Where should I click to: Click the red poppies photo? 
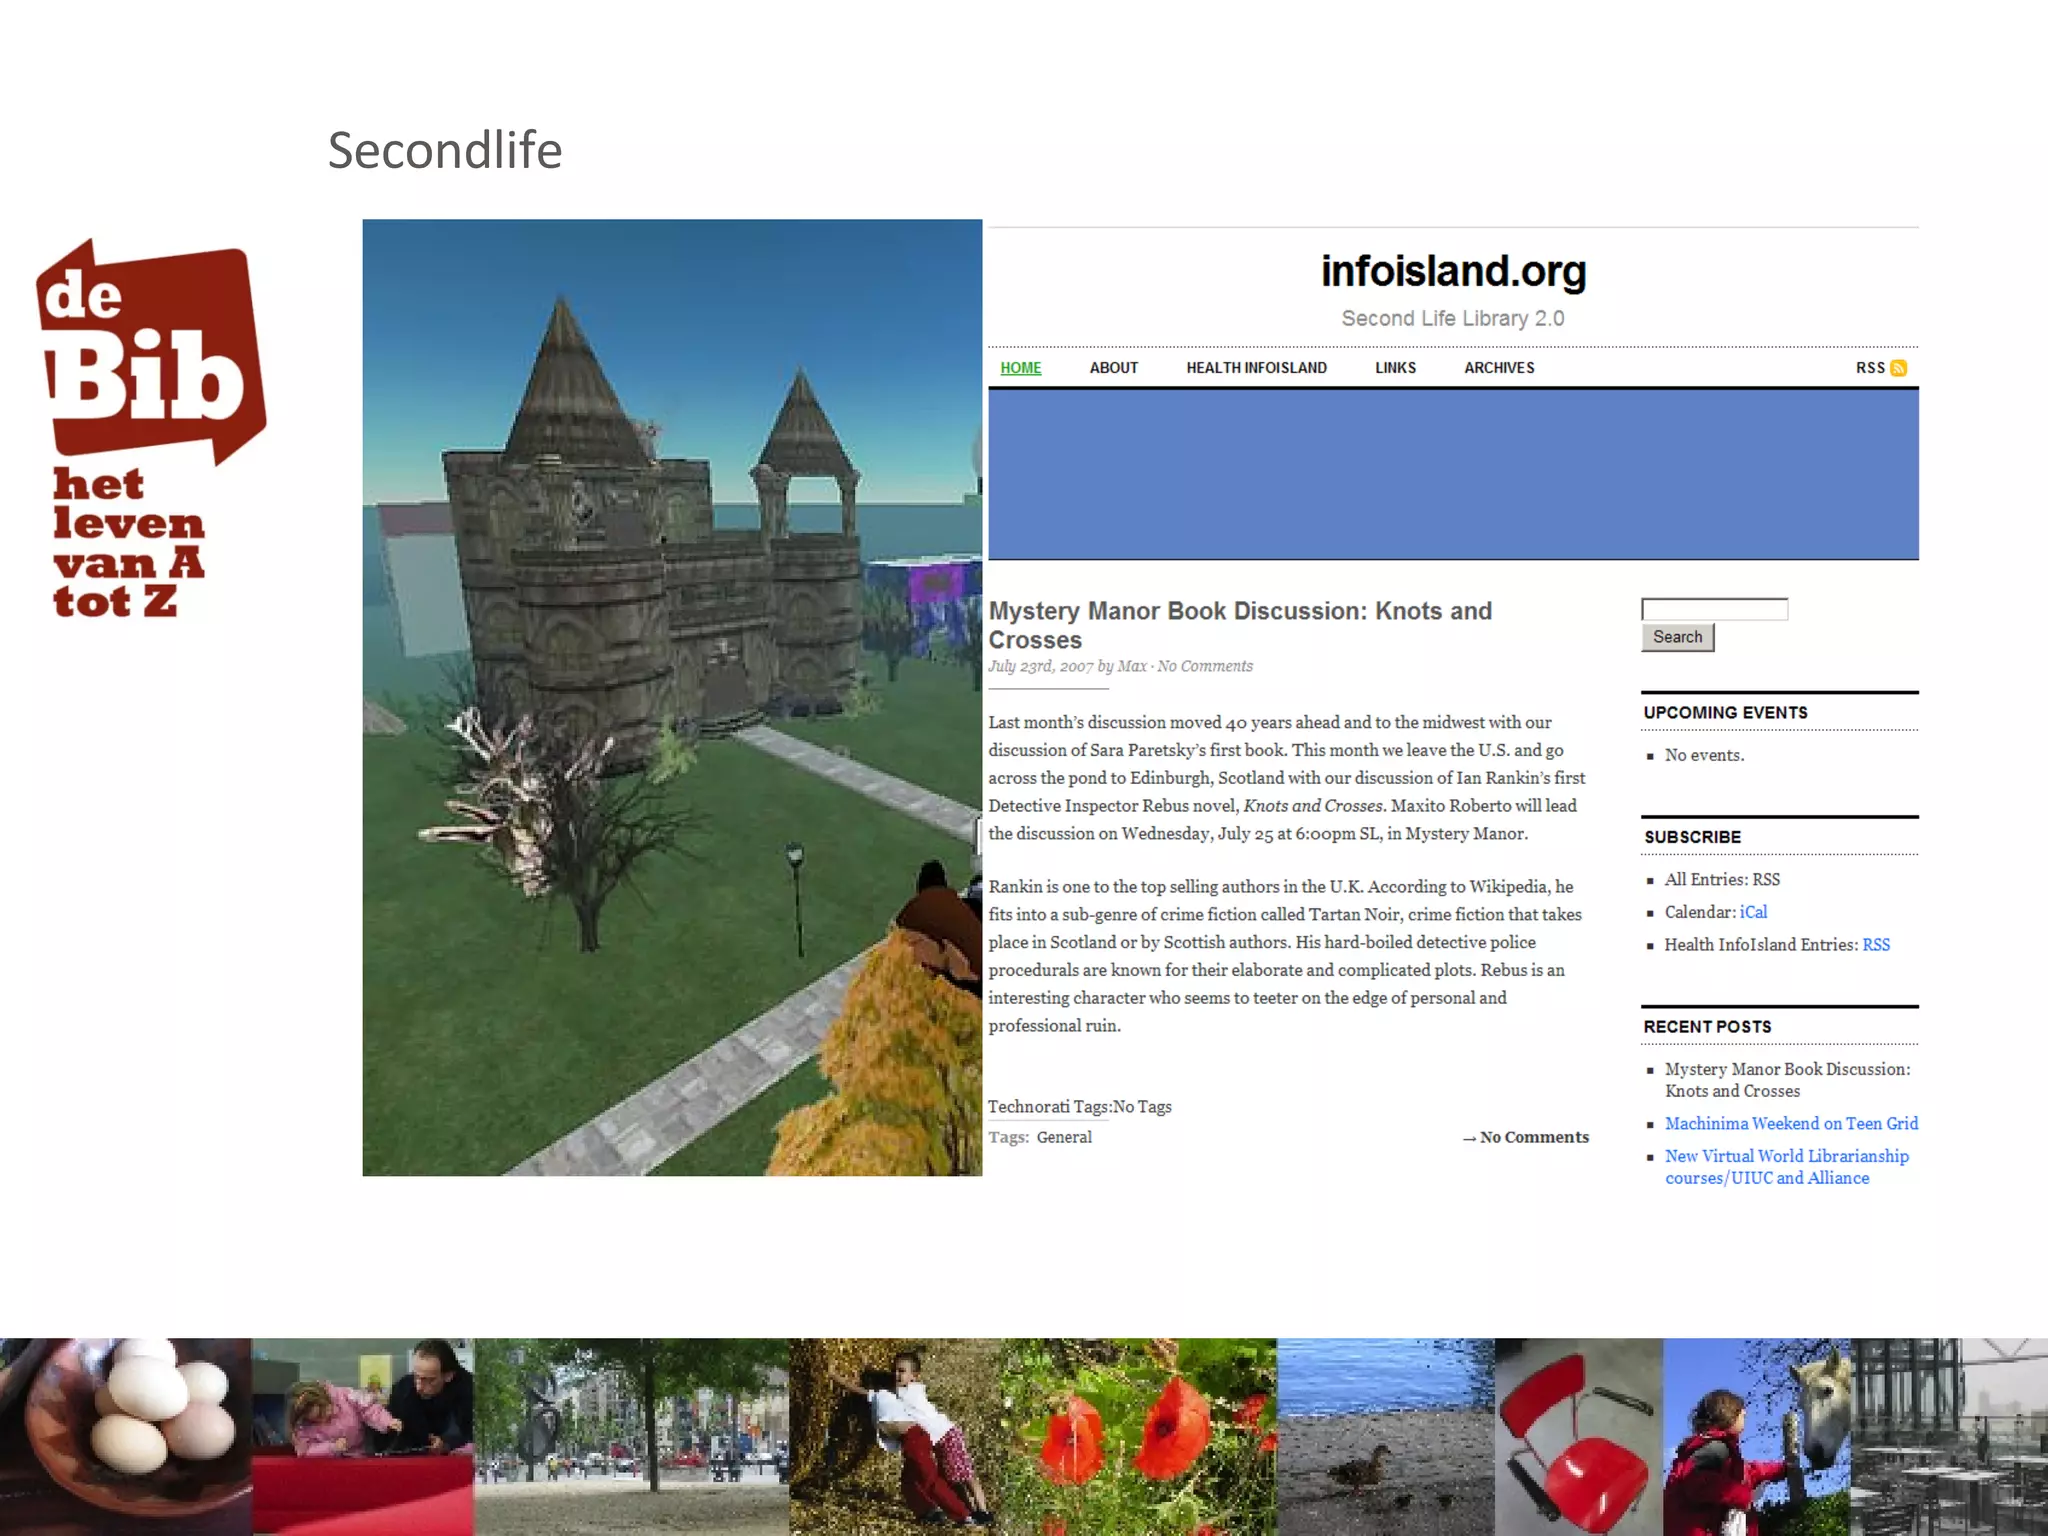tap(1140, 1437)
